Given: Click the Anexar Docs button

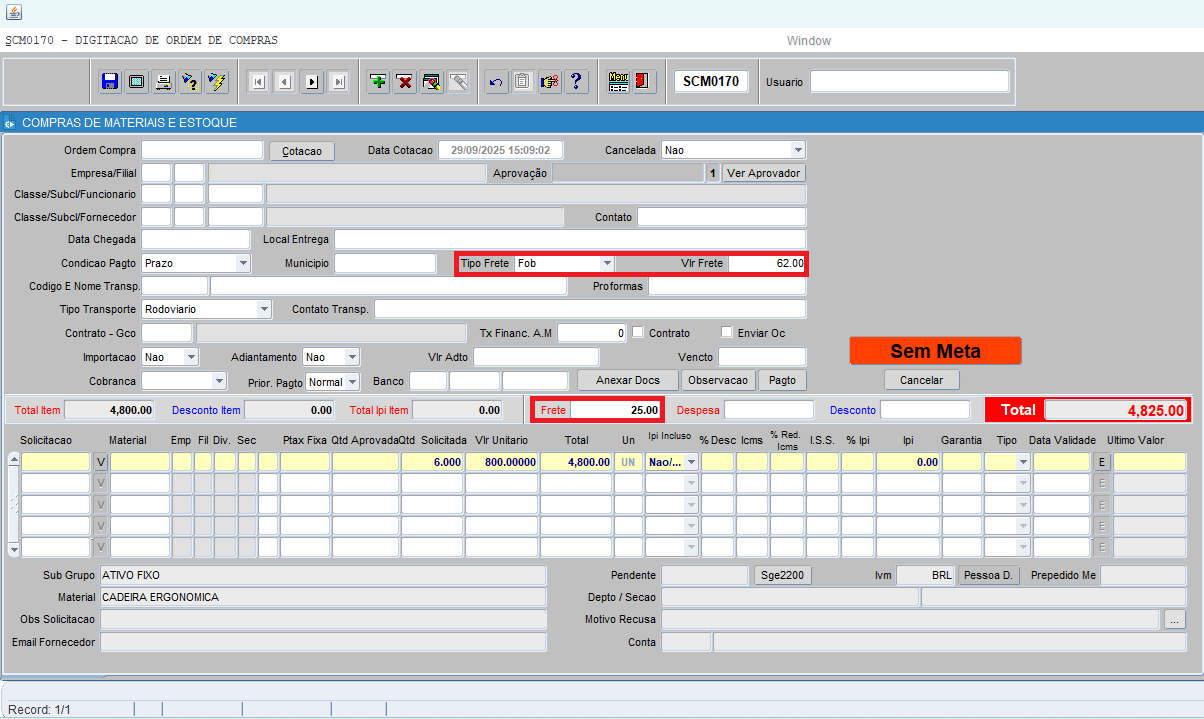Looking at the screenshot, I should pyautogui.click(x=627, y=380).
